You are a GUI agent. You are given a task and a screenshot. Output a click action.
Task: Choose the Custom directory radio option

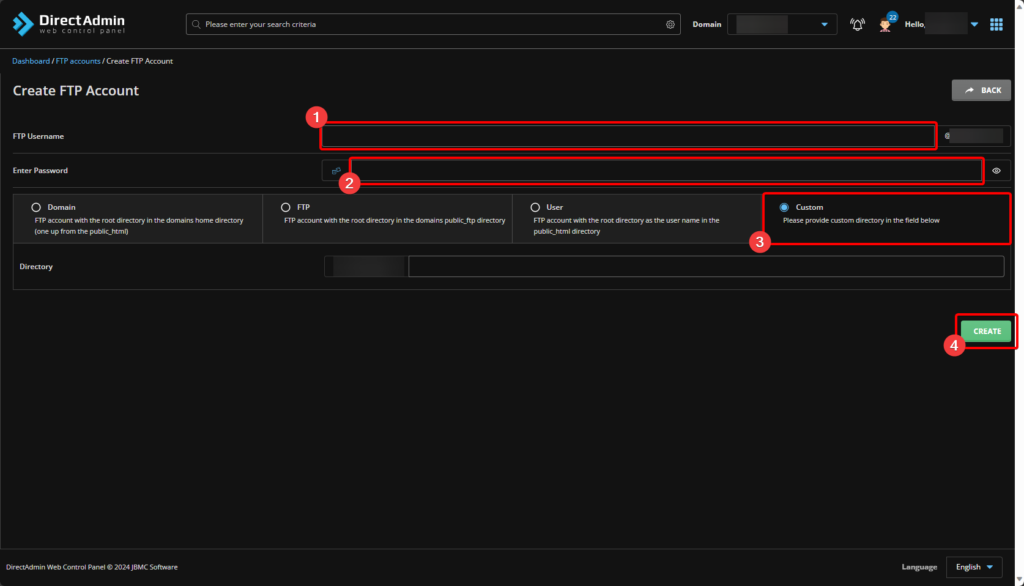coord(784,207)
